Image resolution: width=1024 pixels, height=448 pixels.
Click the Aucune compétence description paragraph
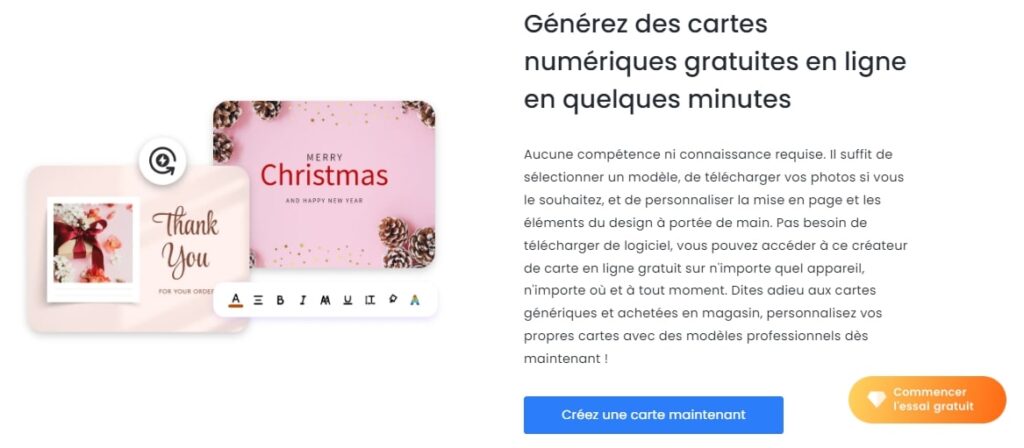click(715, 257)
